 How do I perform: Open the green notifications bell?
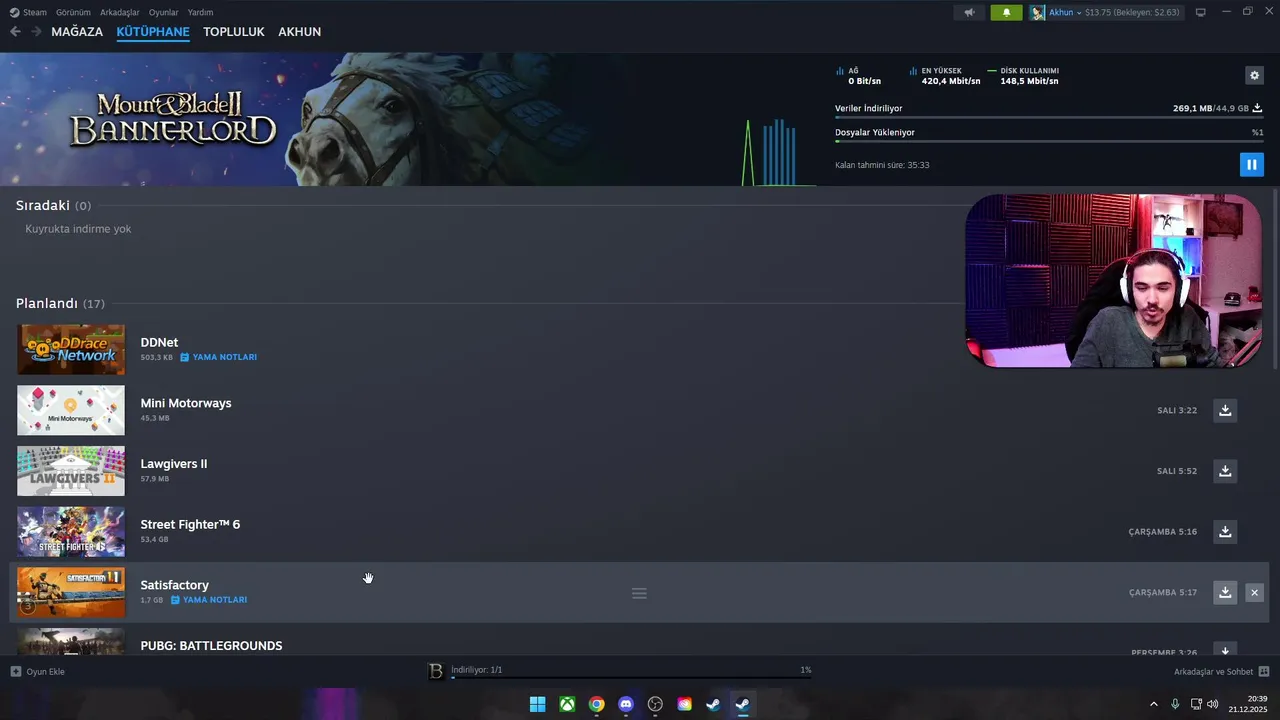pyautogui.click(x=1006, y=12)
